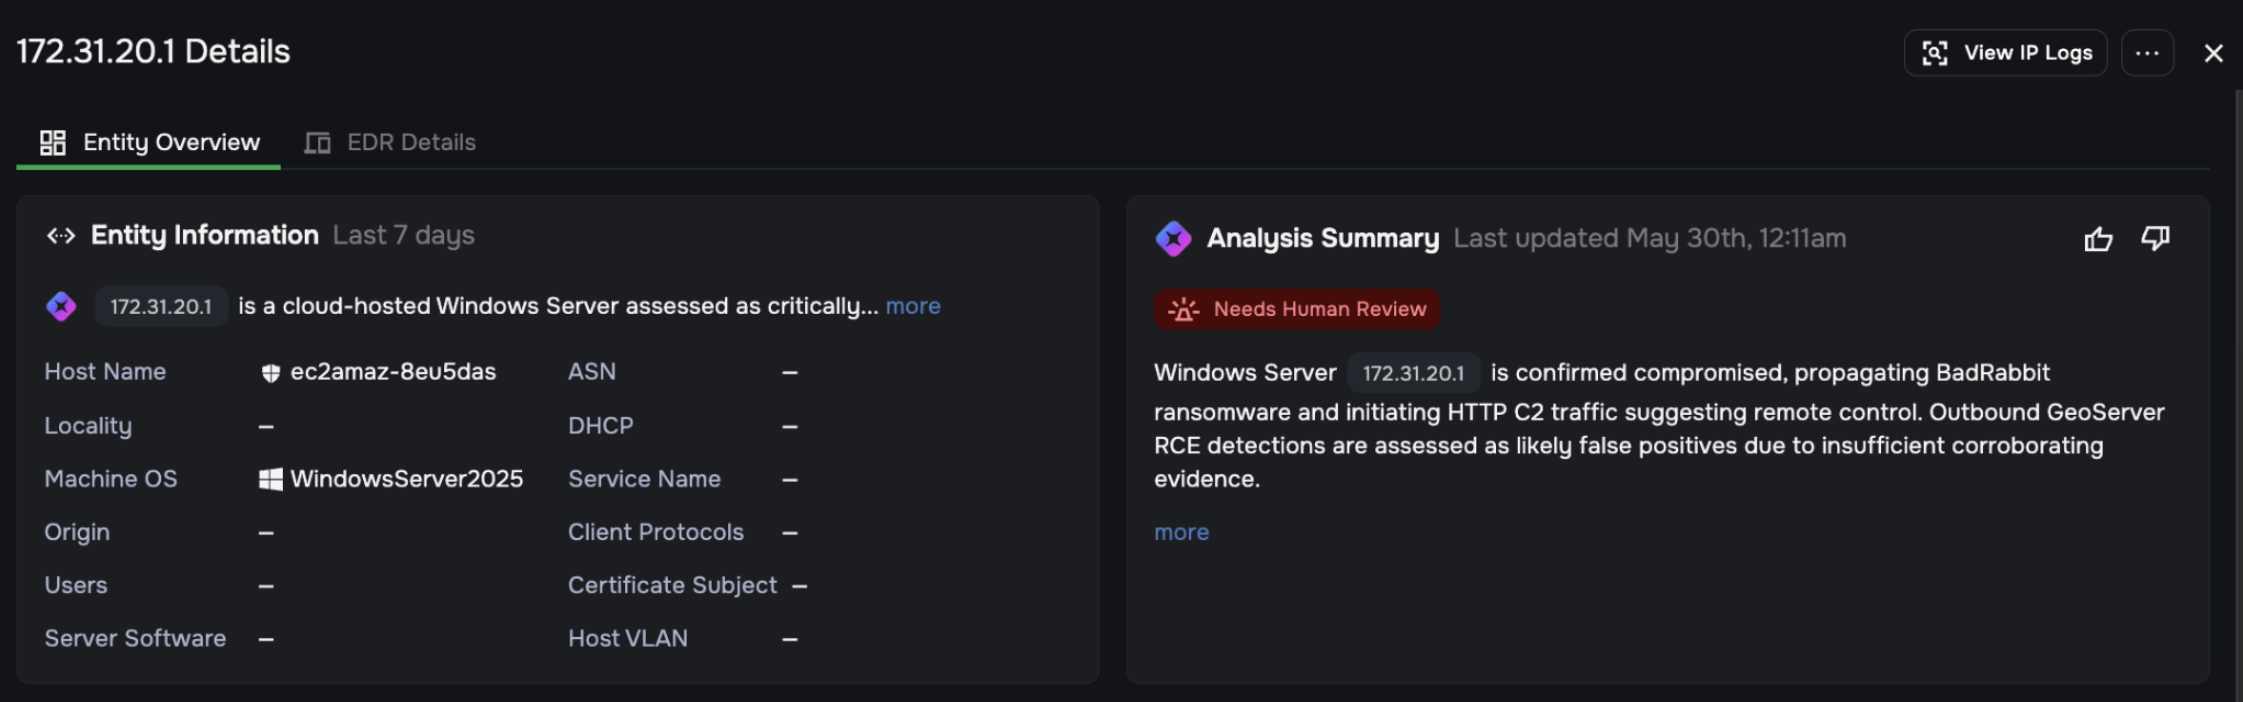
Task: Click the Locality label
Action: coord(88,426)
